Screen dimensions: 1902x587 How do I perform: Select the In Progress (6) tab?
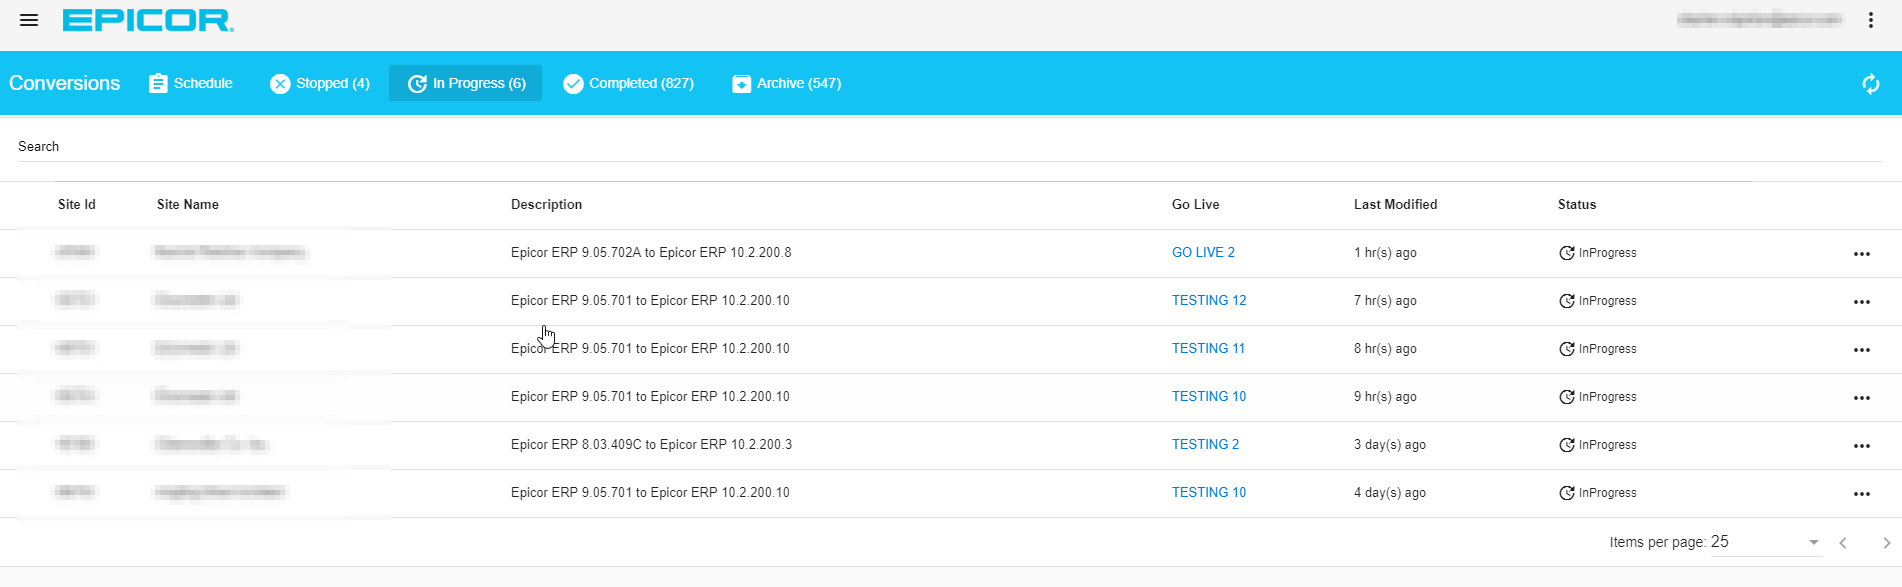[466, 83]
